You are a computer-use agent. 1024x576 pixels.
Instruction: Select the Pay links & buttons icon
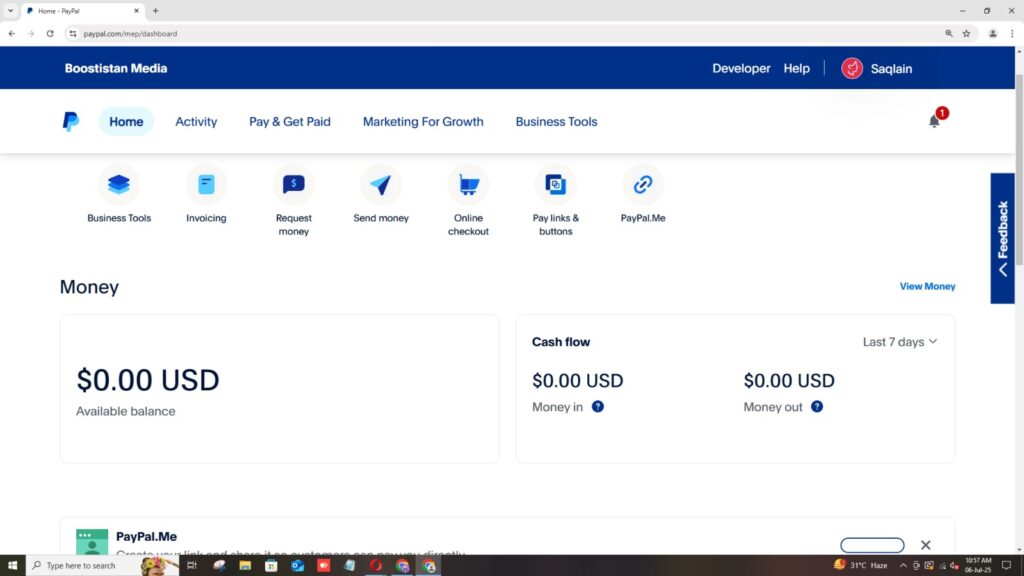coord(556,185)
